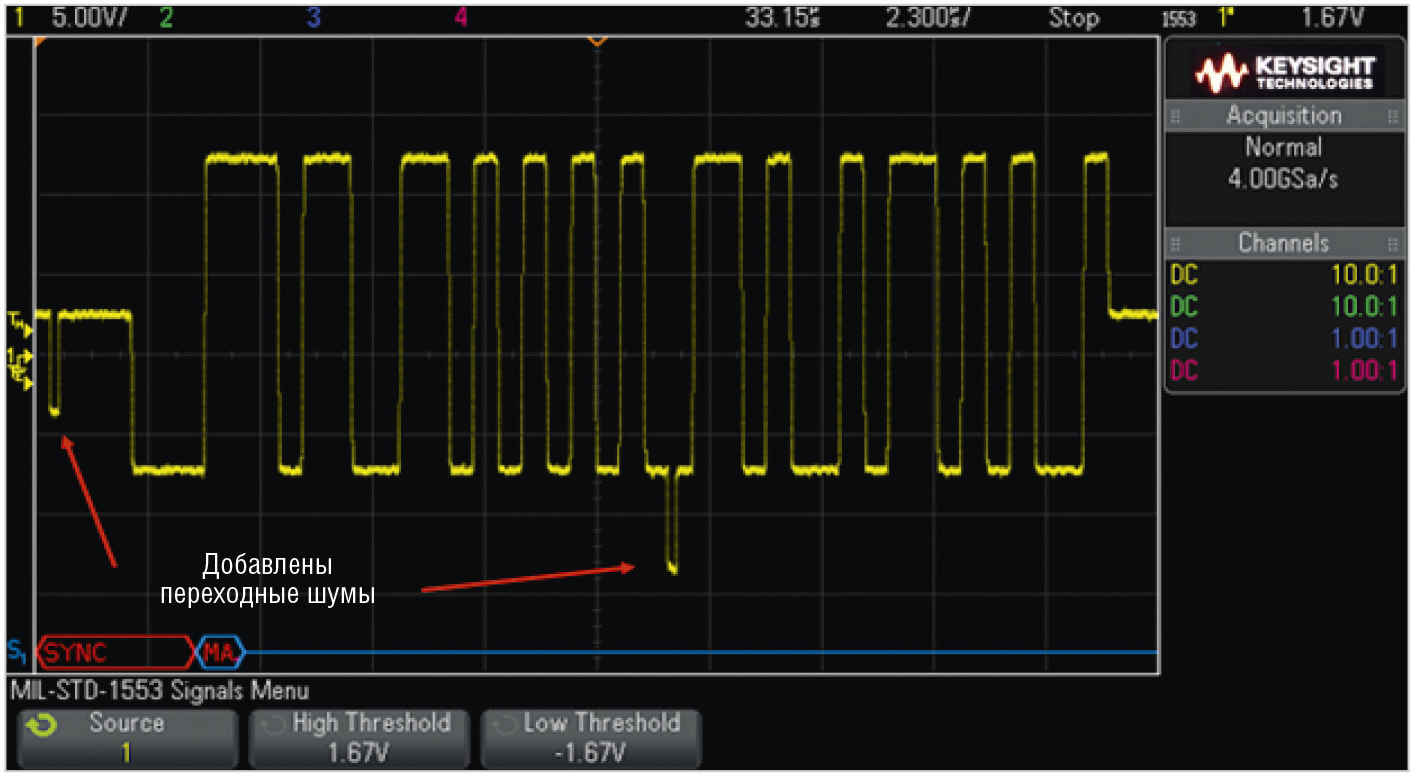Toggle channel 2 using its green label
The width and height of the screenshot is (1414, 775).
coord(165,17)
